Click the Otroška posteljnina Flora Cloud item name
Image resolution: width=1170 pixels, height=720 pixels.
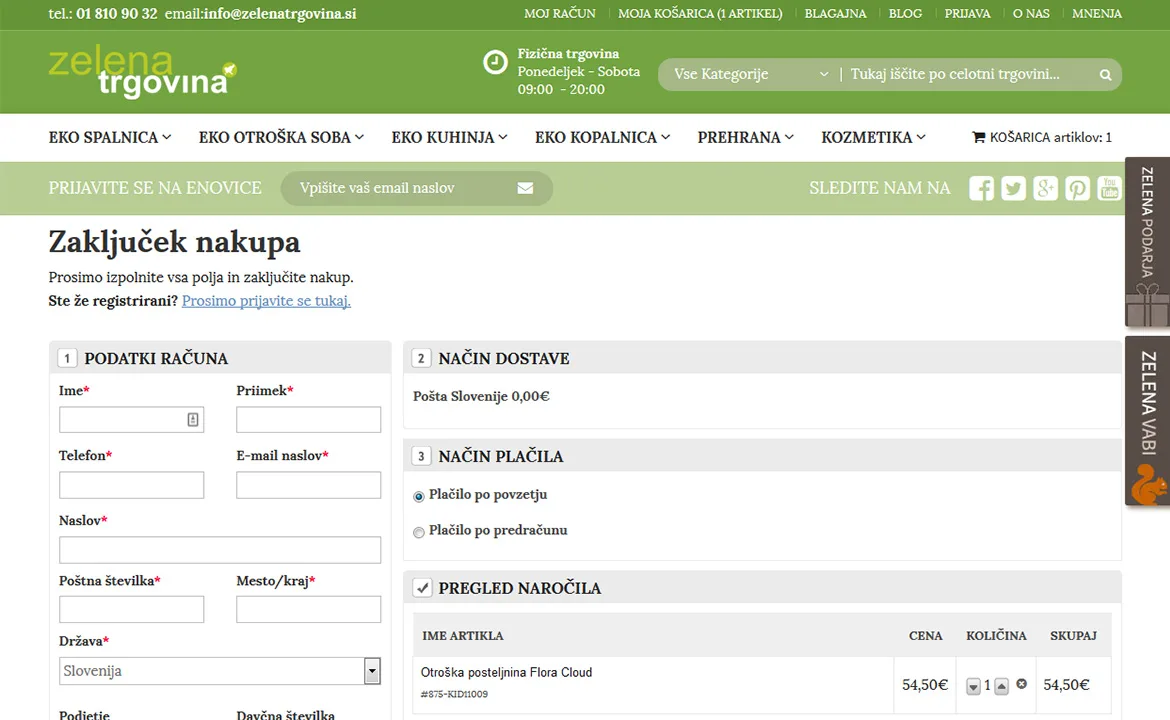(506, 672)
